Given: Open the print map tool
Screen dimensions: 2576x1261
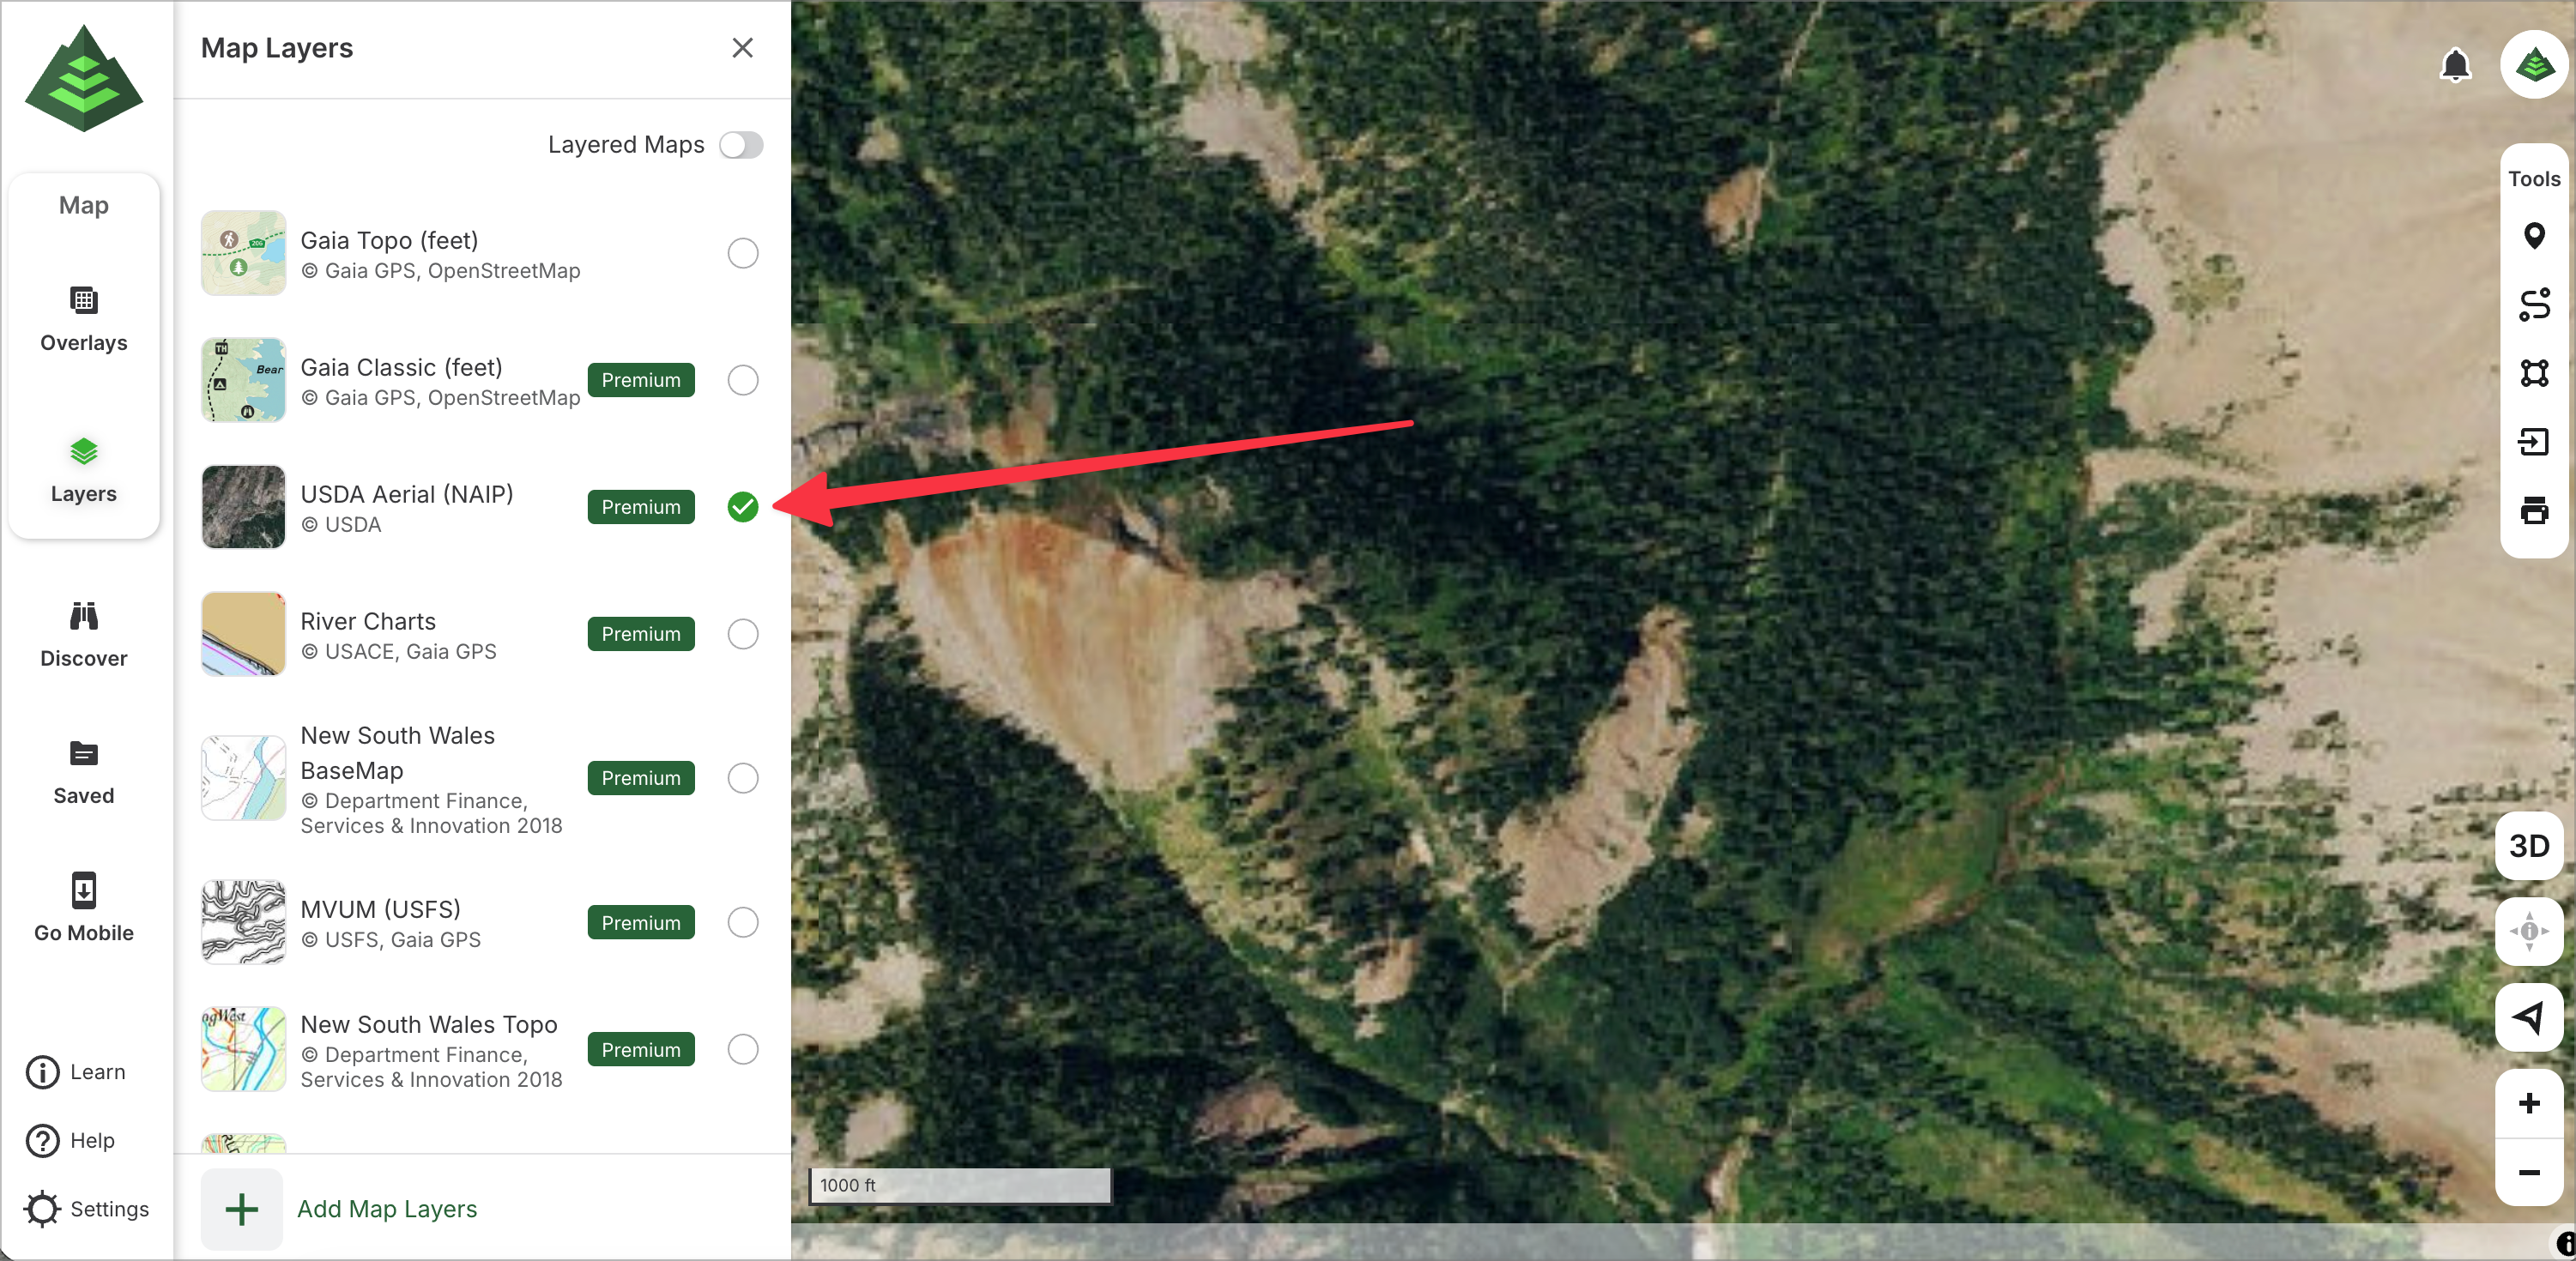Looking at the screenshot, I should click(2533, 510).
